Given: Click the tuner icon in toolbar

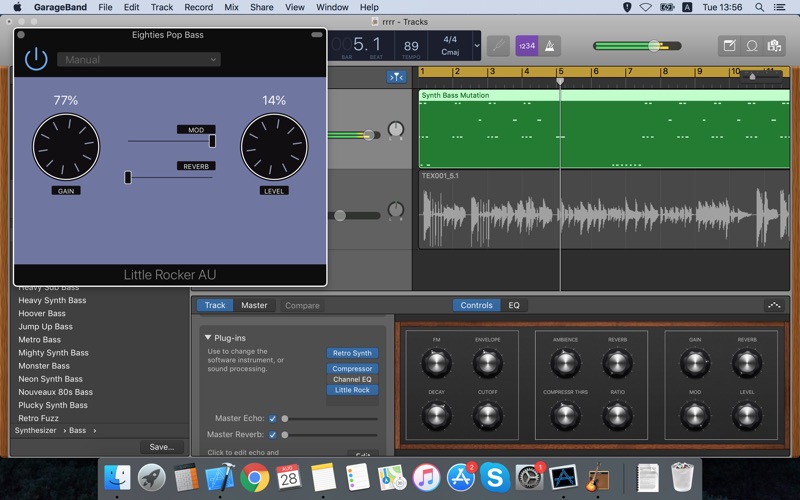Looking at the screenshot, I should 498,46.
